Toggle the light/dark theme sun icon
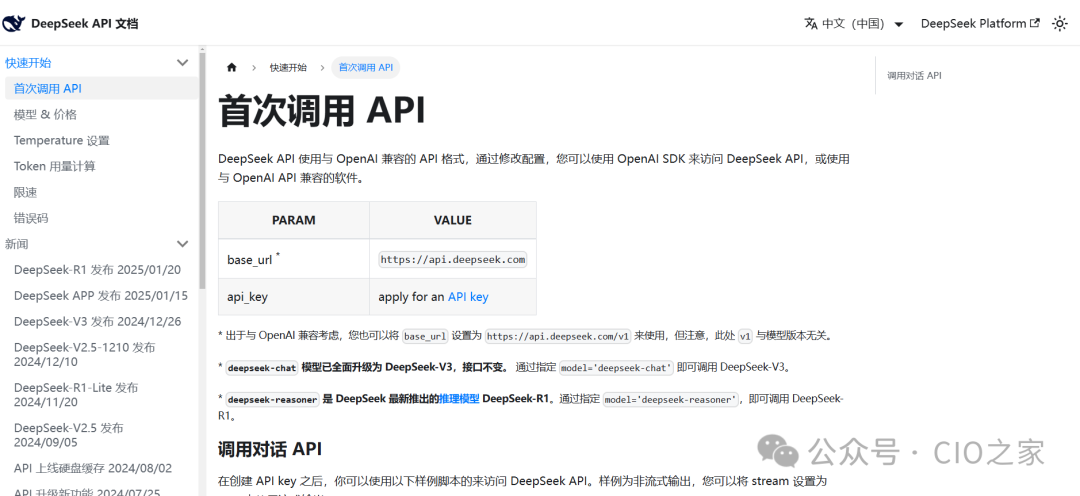The height and width of the screenshot is (496, 1080). pos(1060,24)
